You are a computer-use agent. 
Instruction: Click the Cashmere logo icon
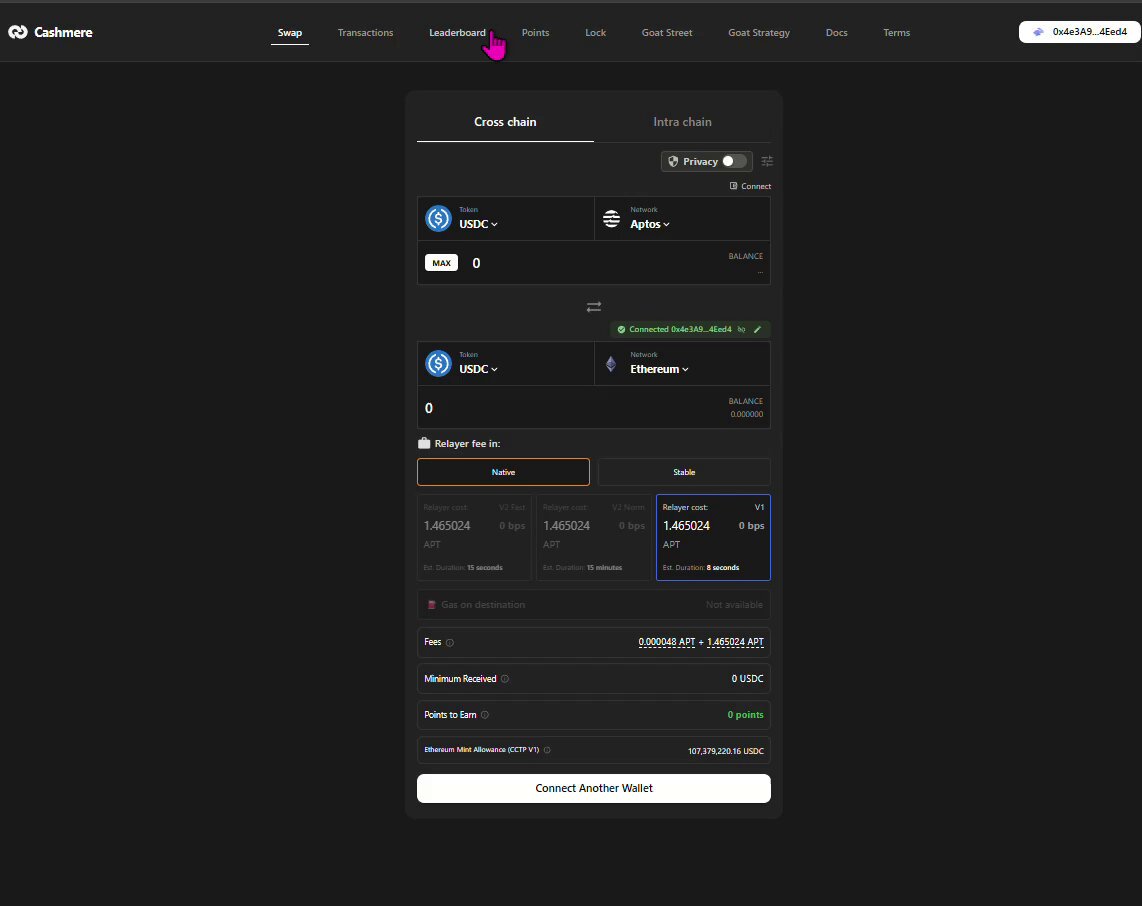point(17,32)
